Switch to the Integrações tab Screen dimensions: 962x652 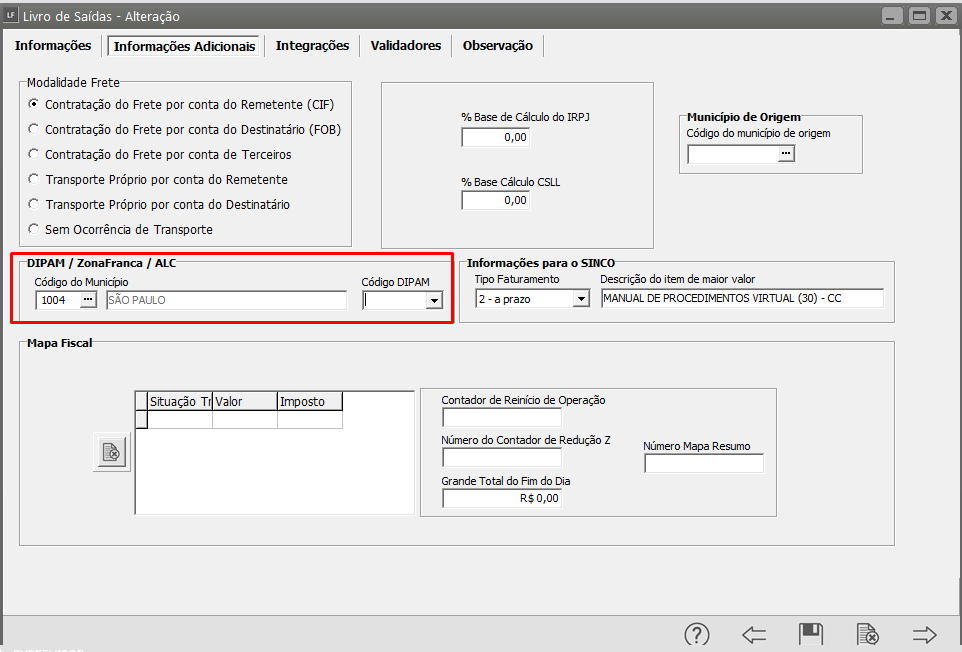(x=312, y=46)
